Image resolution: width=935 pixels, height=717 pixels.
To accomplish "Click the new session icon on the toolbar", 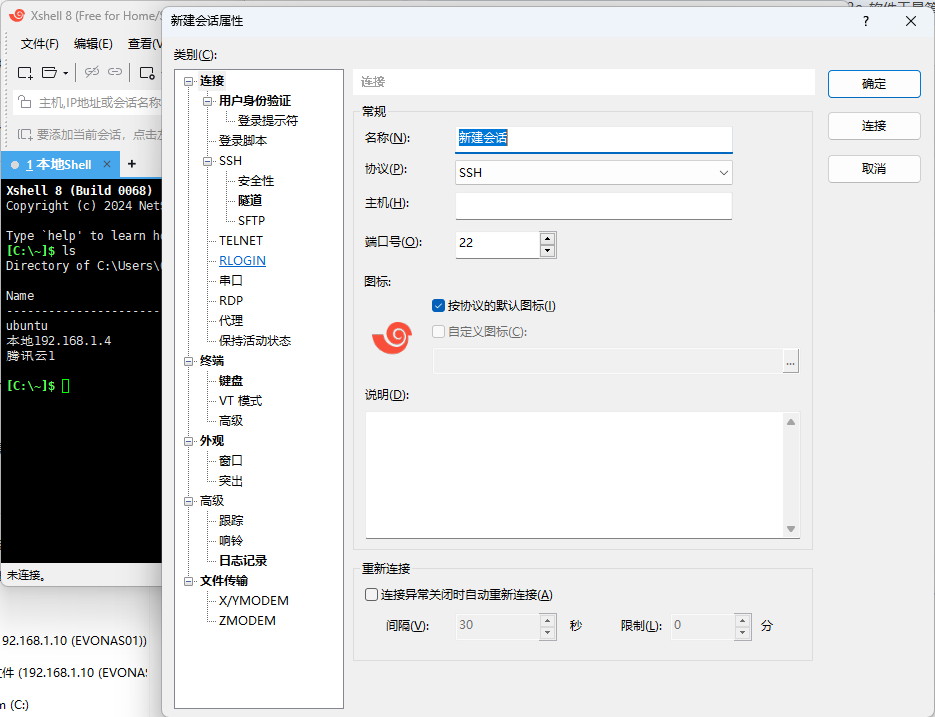I will click(25, 72).
